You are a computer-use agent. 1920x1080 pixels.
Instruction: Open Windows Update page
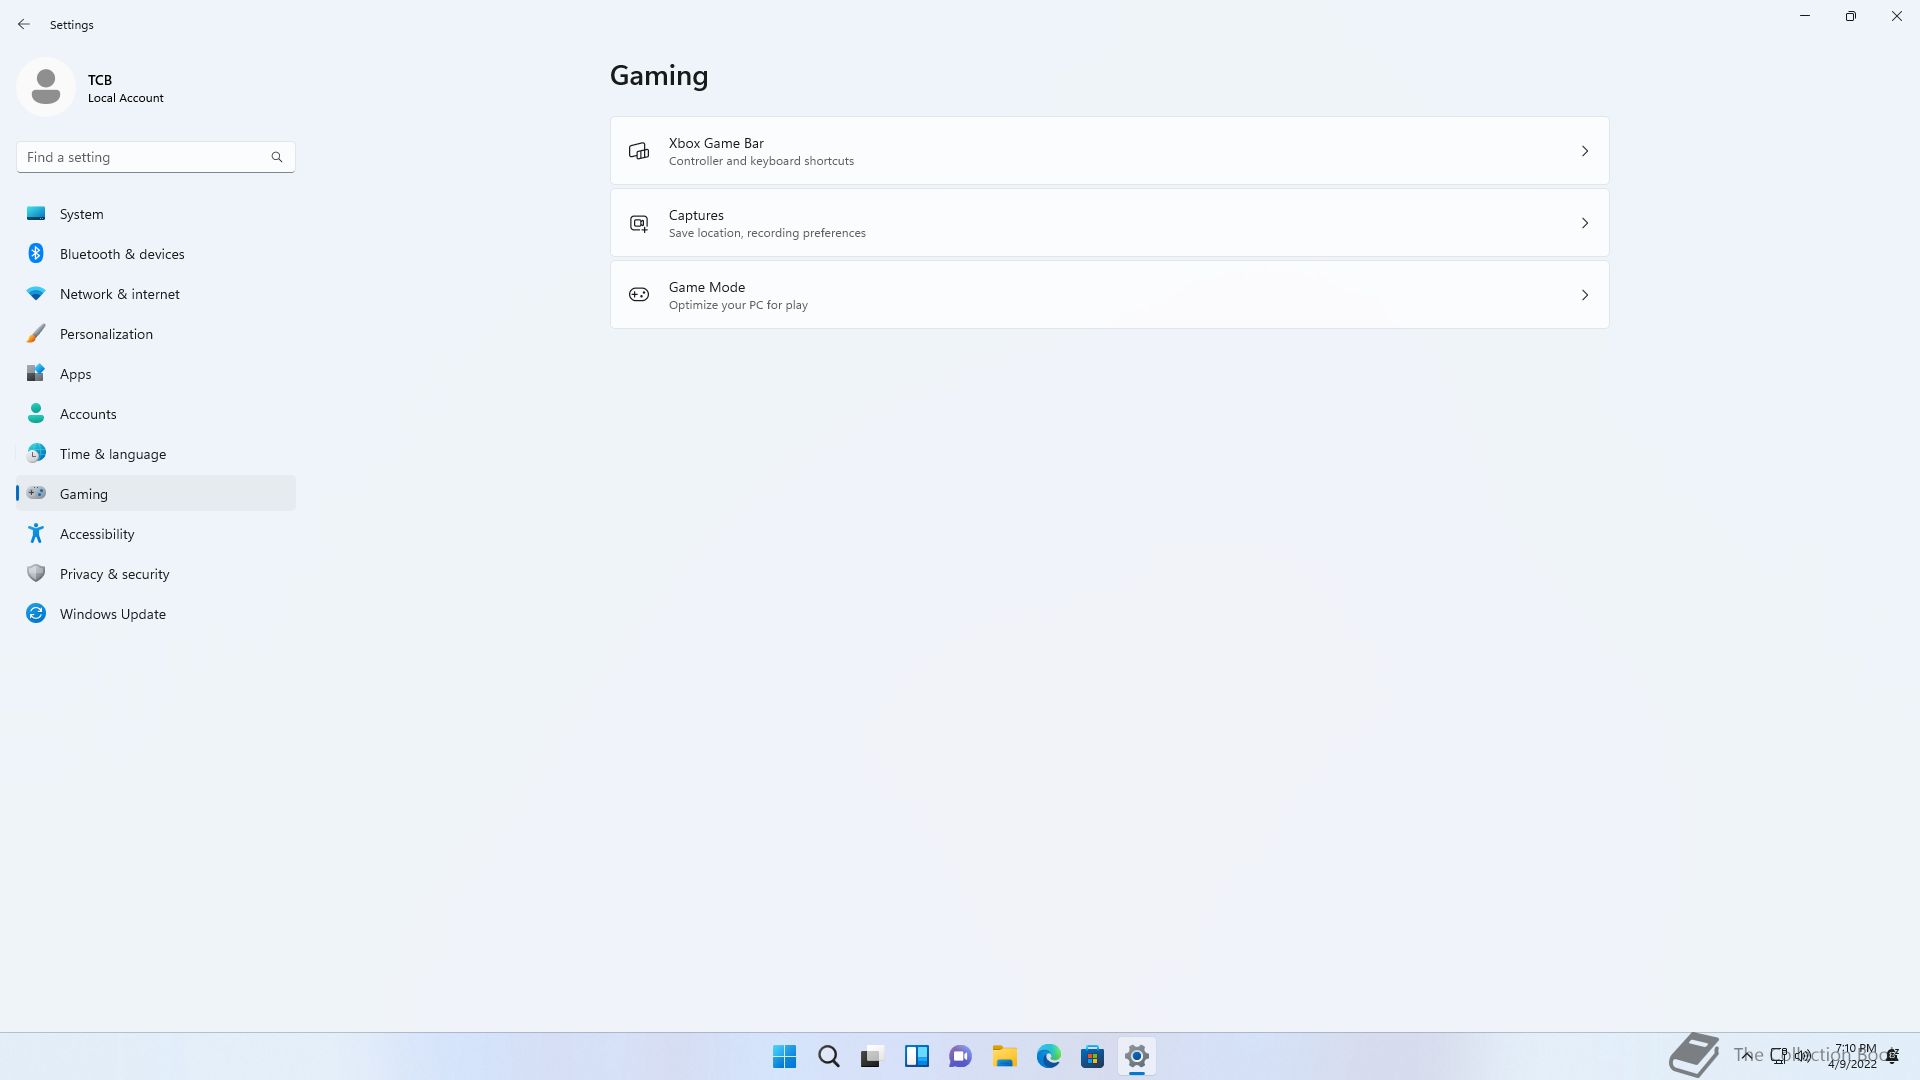(x=156, y=613)
